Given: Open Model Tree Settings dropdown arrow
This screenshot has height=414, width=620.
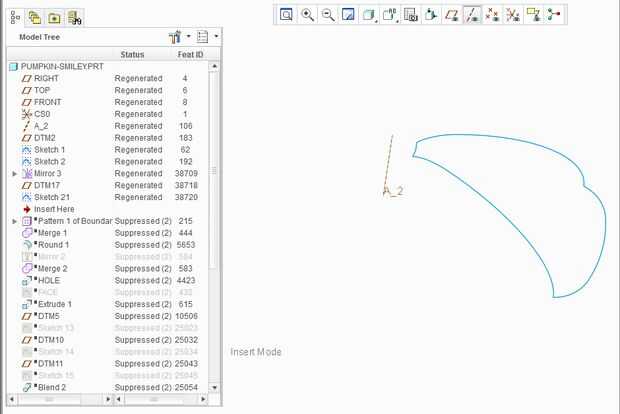Looking at the screenshot, I should (189, 36).
